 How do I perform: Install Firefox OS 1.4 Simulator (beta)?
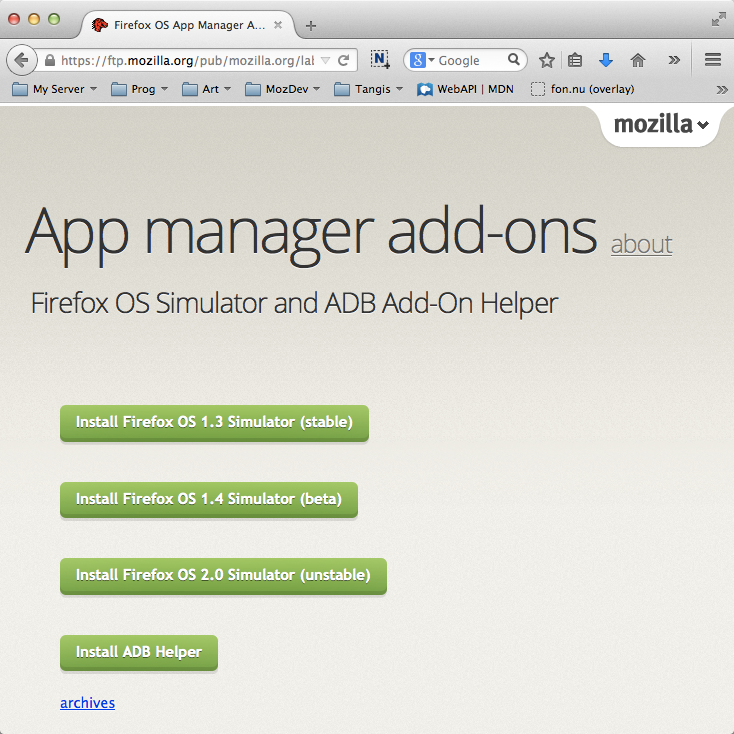tap(209, 499)
